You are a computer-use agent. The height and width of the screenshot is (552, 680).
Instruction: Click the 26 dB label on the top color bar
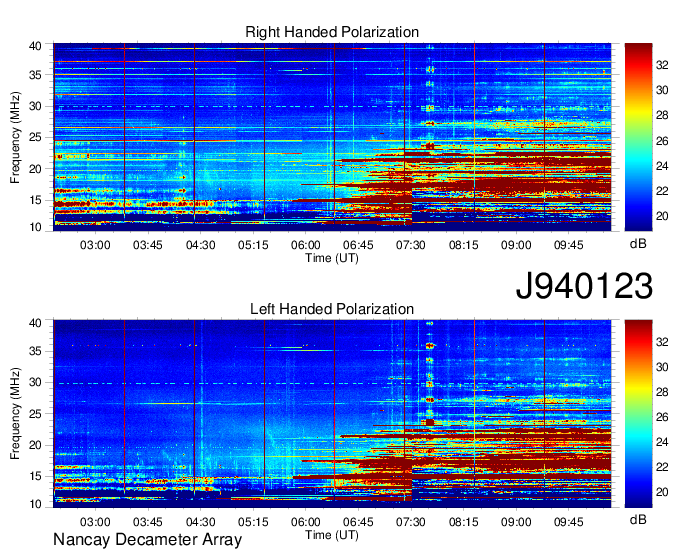662,141
